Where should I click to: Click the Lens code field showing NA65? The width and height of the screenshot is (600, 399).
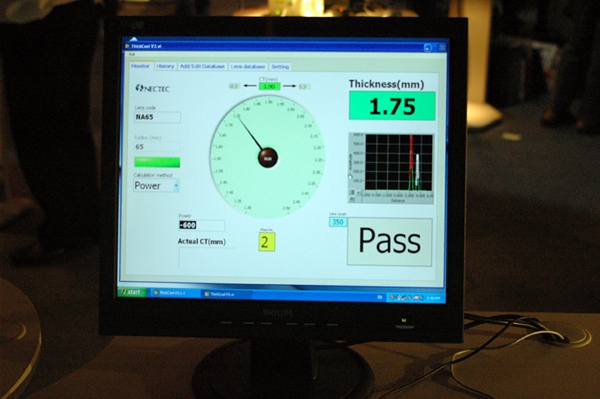click(157, 117)
